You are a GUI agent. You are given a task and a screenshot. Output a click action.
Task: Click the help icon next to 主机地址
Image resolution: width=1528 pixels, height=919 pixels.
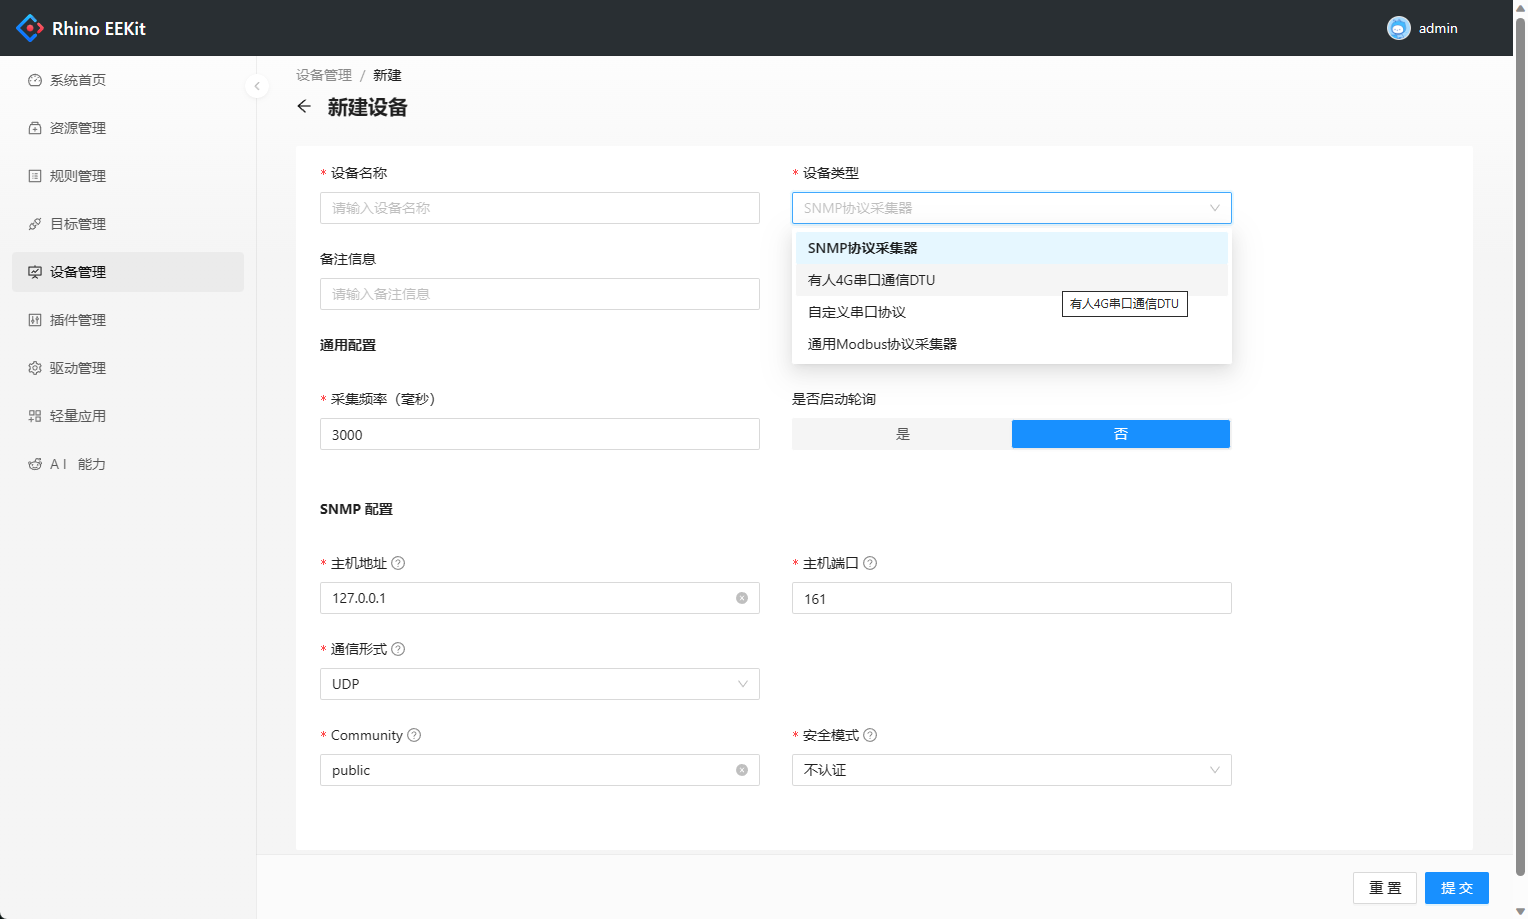(x=398, y=563)
